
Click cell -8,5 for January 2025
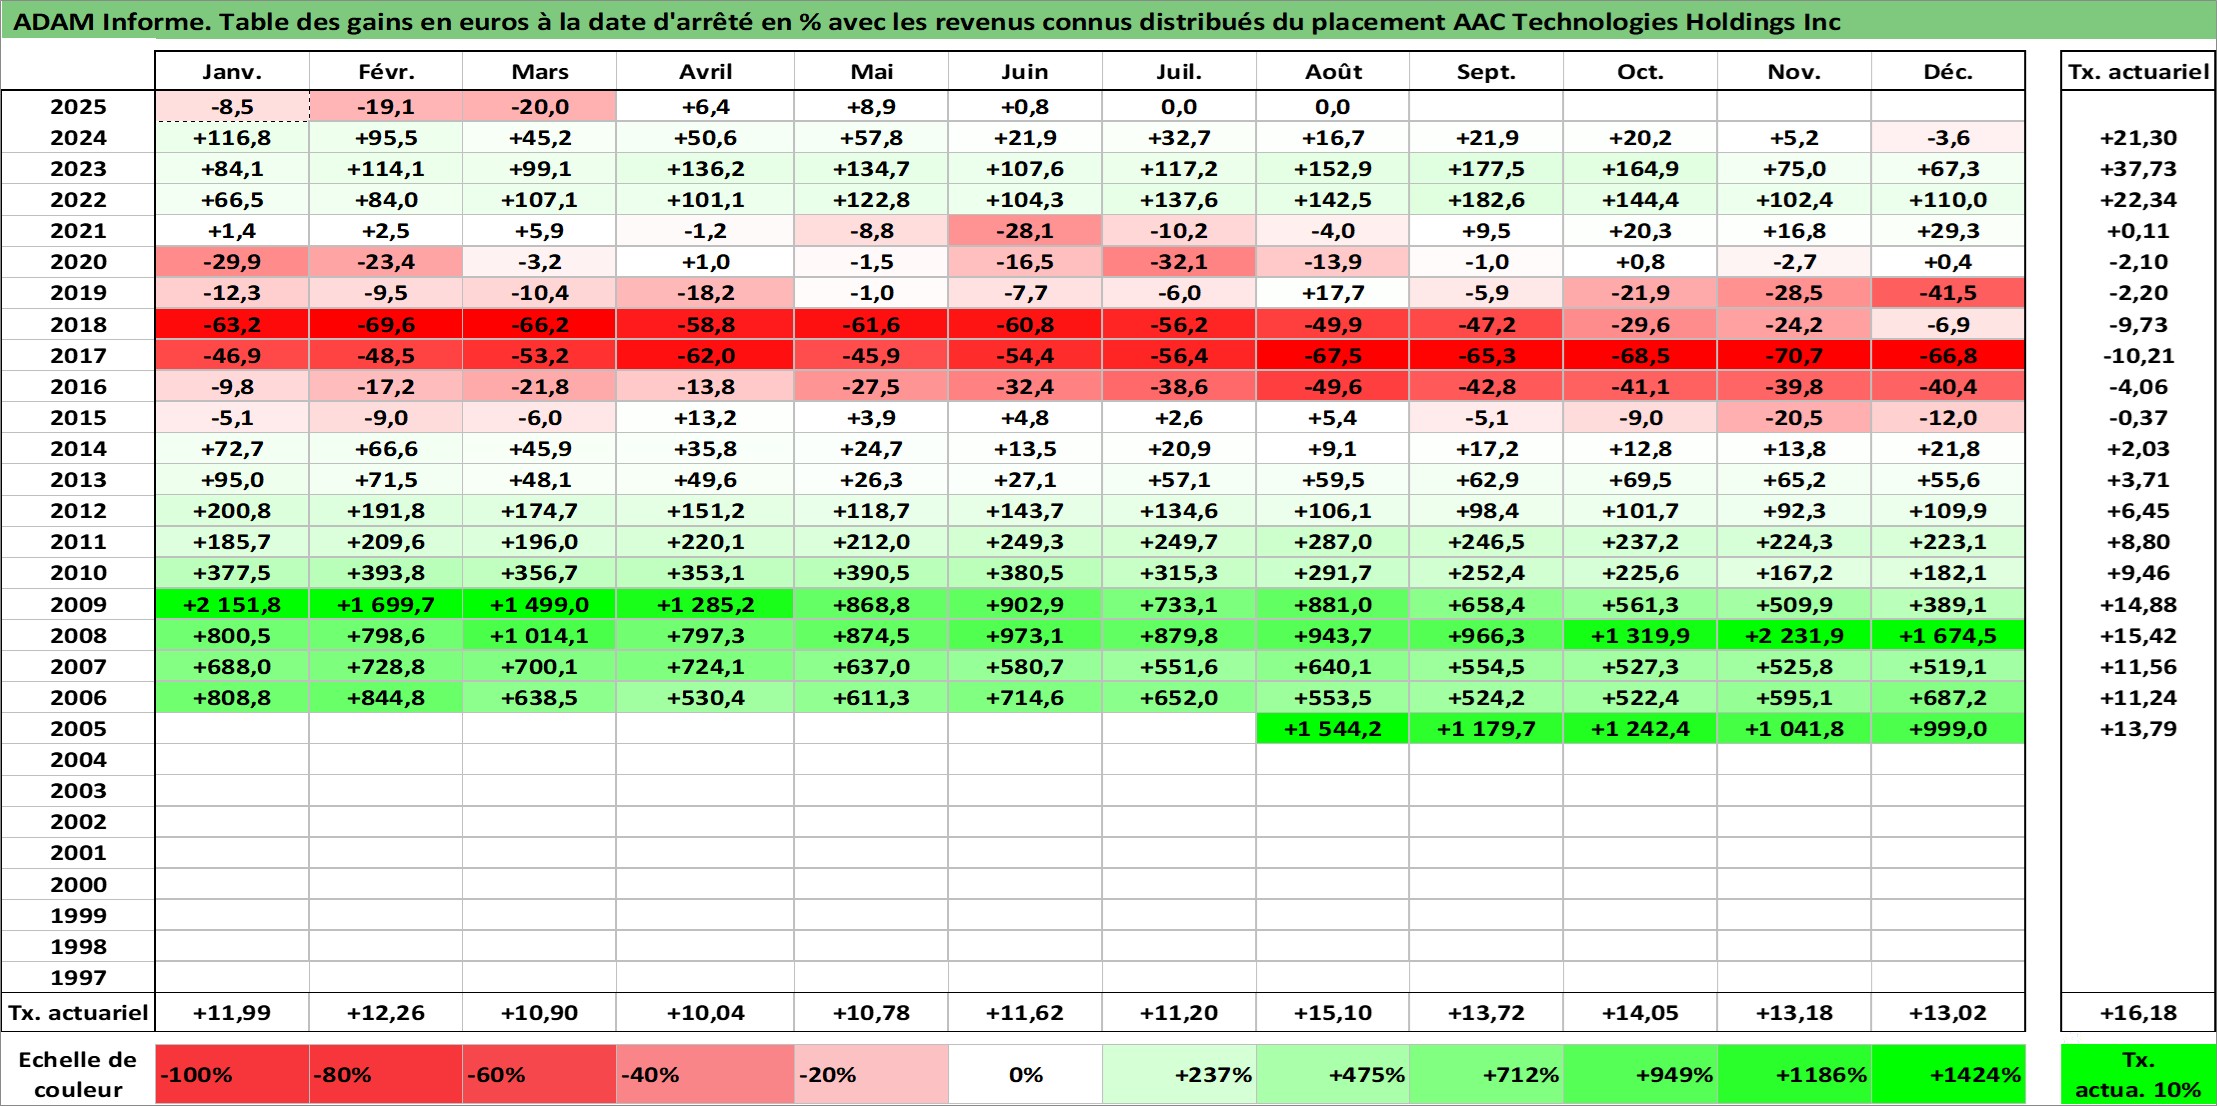(x=232, y=107)
